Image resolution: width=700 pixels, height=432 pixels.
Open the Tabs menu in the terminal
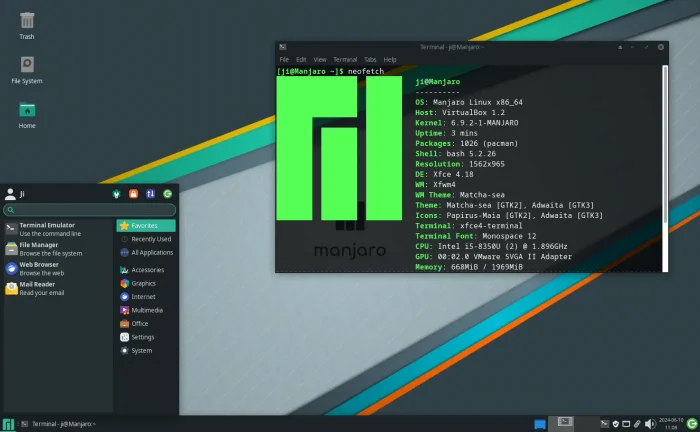point(370,60)
